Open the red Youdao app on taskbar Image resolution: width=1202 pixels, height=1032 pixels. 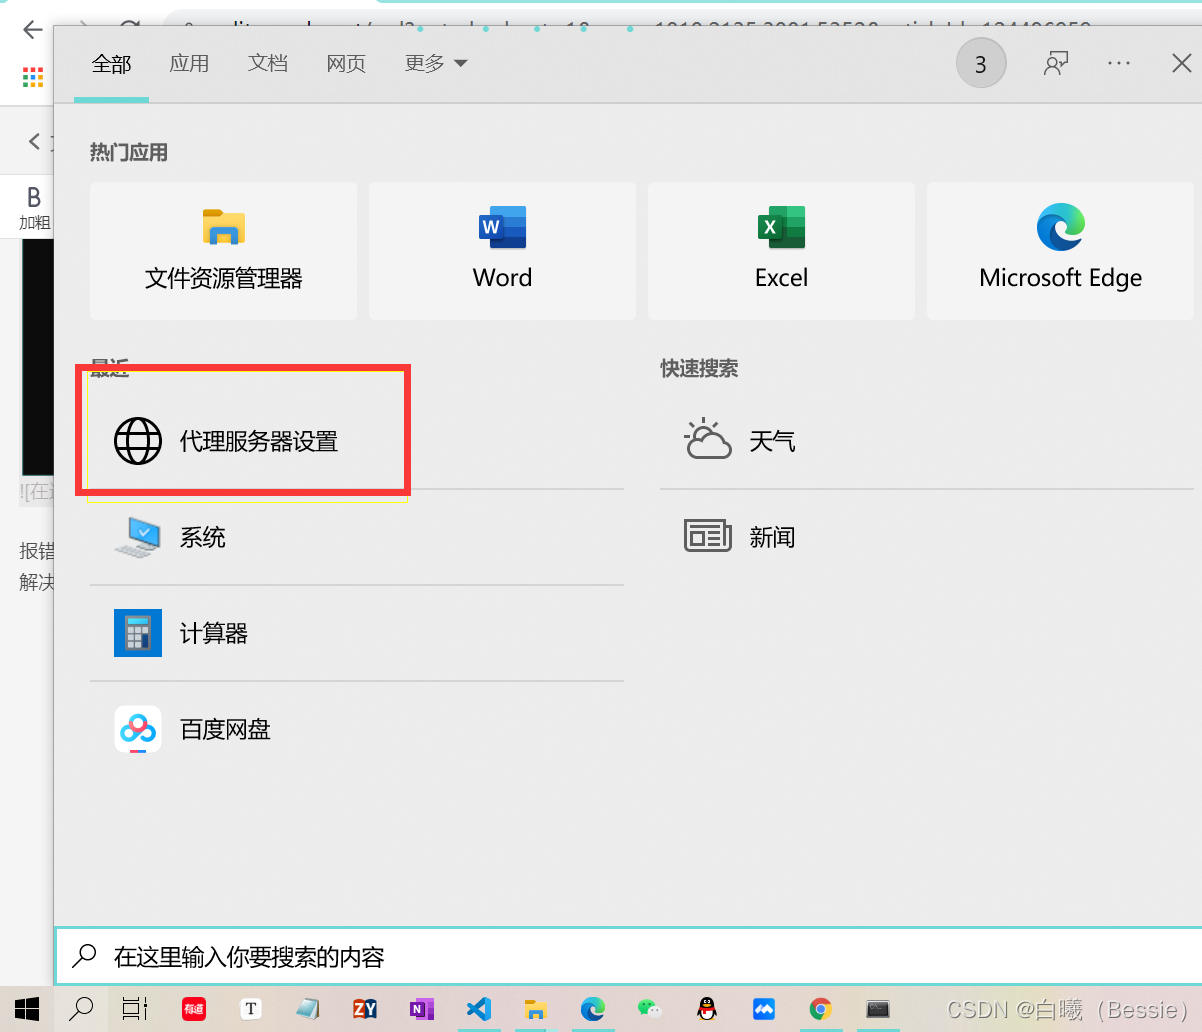pos(193,1009)
